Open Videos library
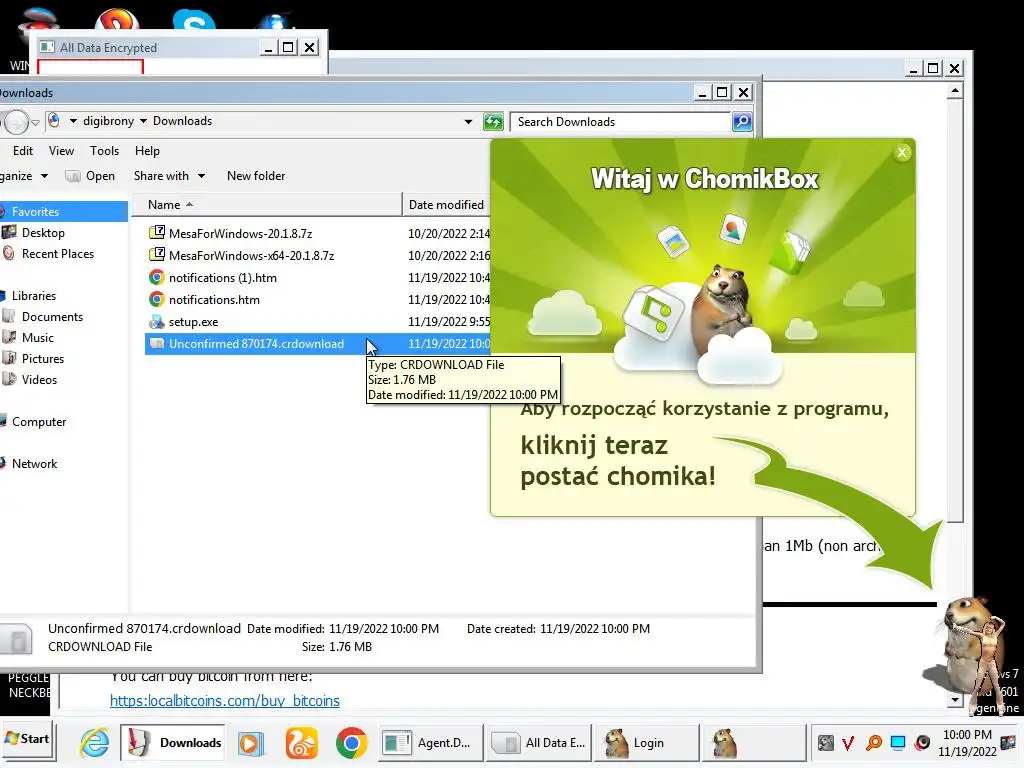The image size is (1024, 768). tap(39, 379)
